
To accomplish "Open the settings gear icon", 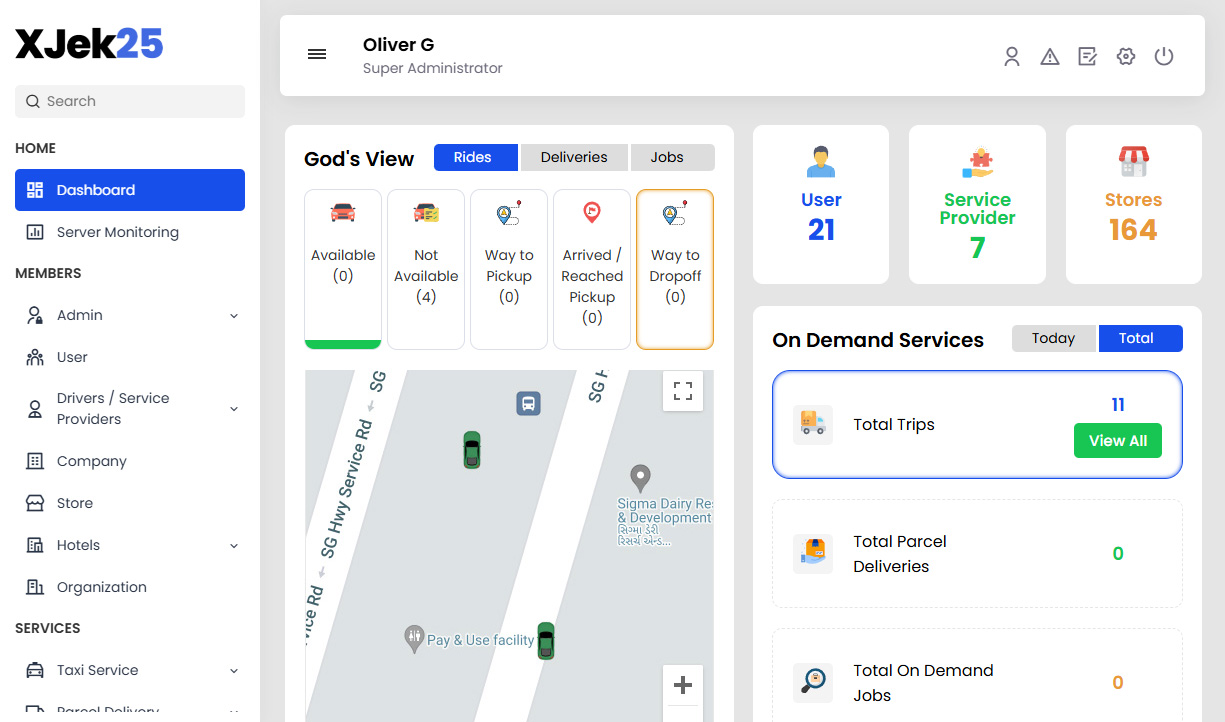I will coord(1125,57).
